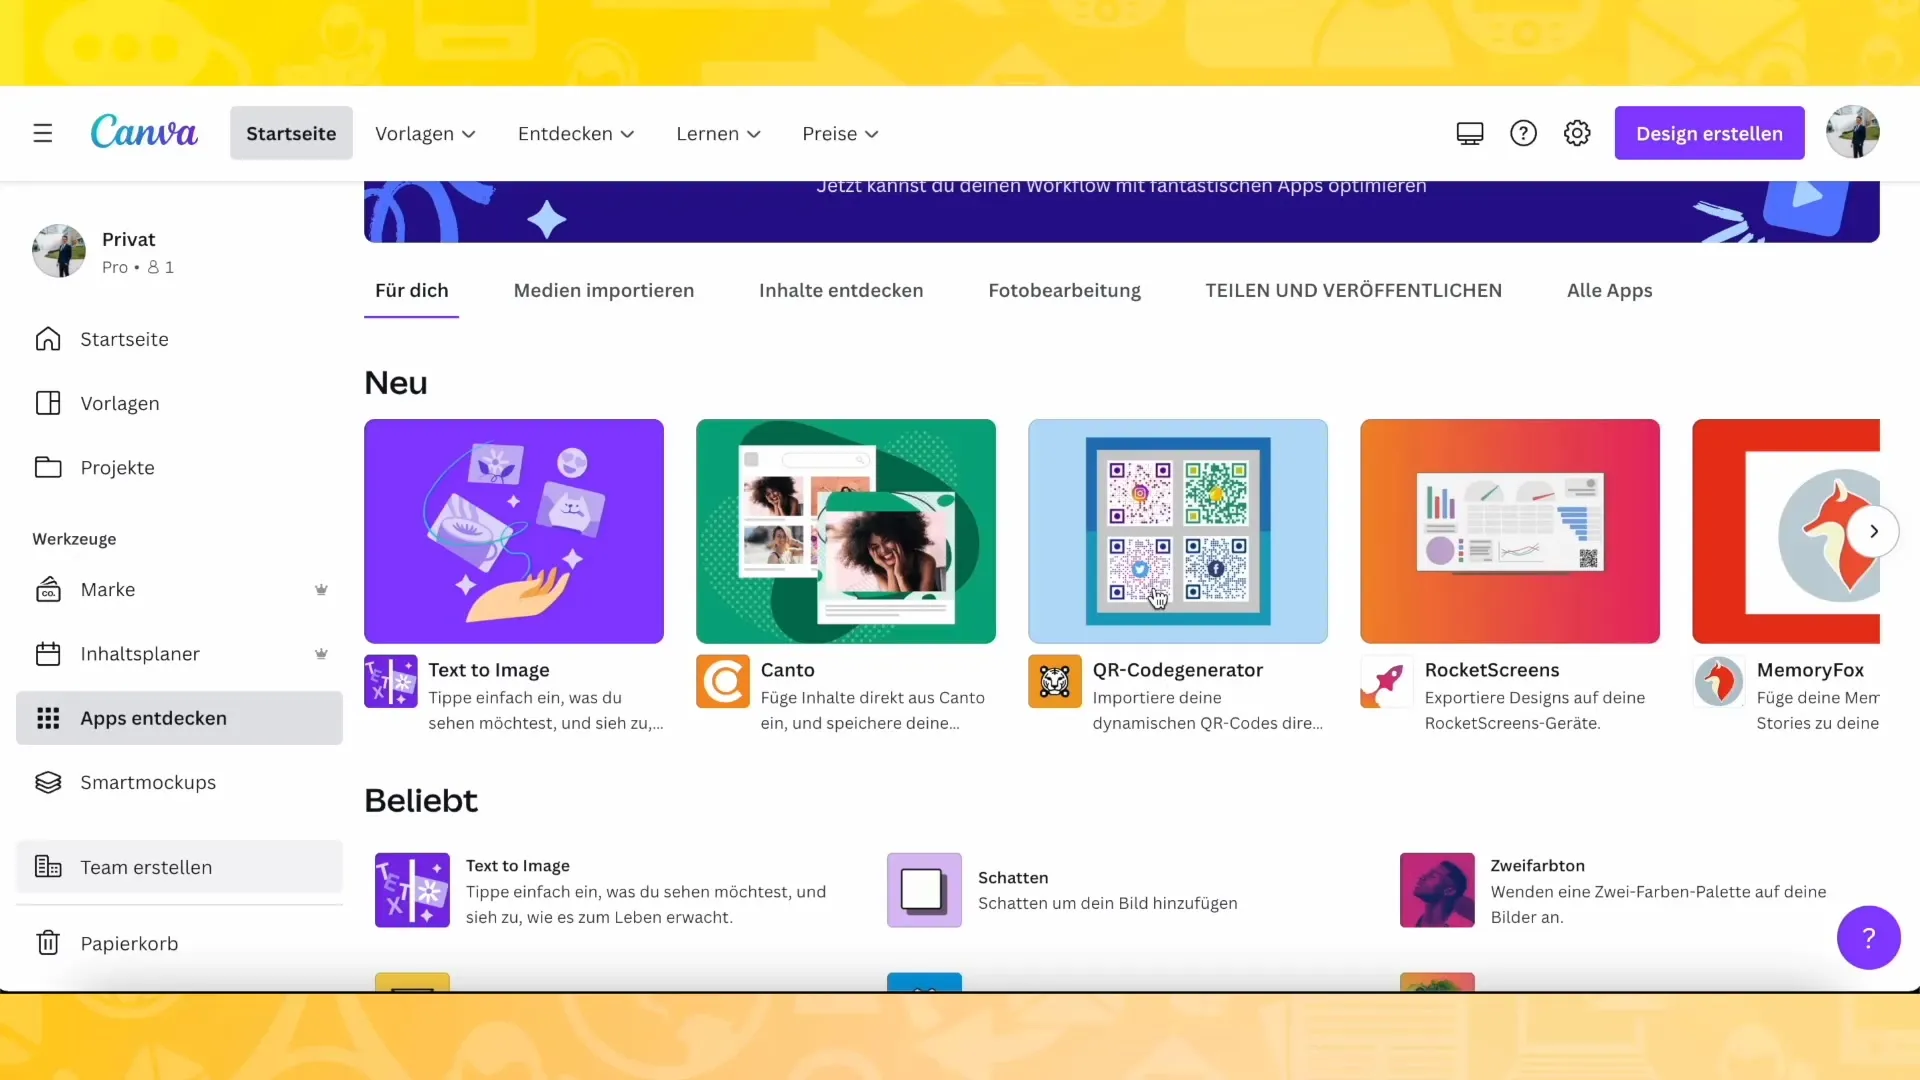This screenshot has width=1920, height=1080.
Task: Click the RocketScreens rocket icon
Action: coord(1387,681)
